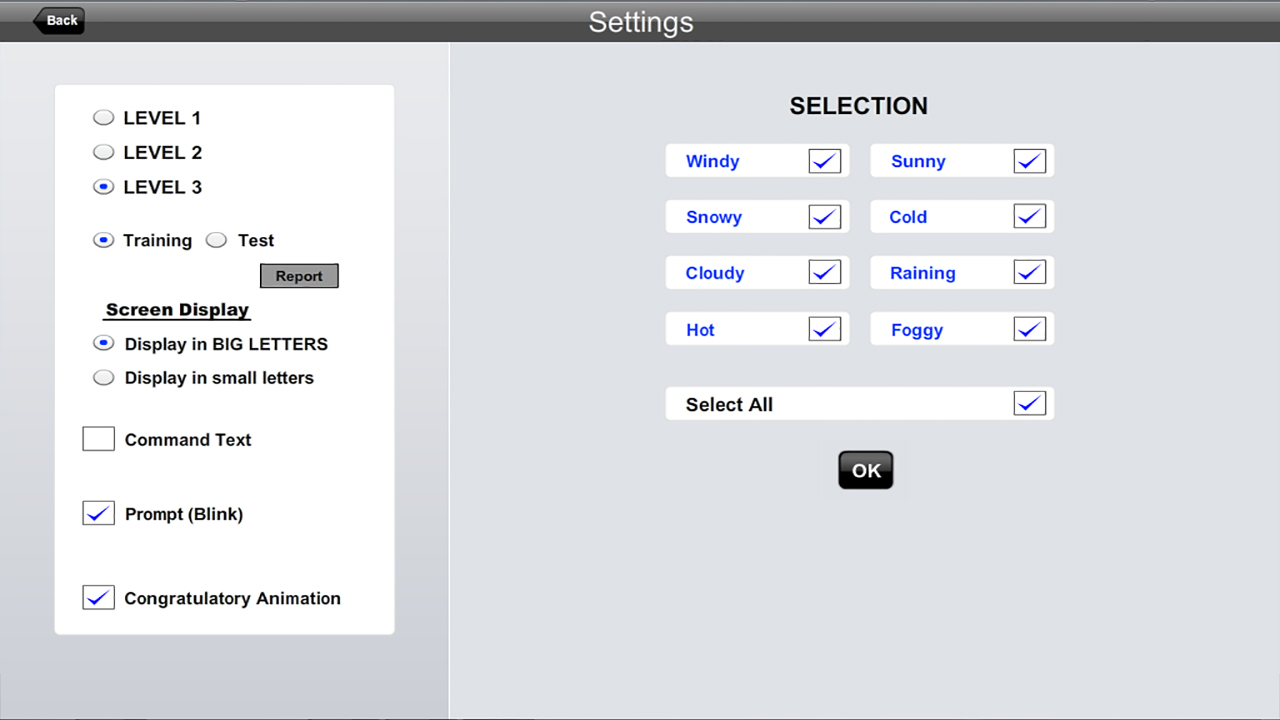Select Display in BIG LETTERS option
This screenshot has height=720, width=1280.
(x=103, y=344)
